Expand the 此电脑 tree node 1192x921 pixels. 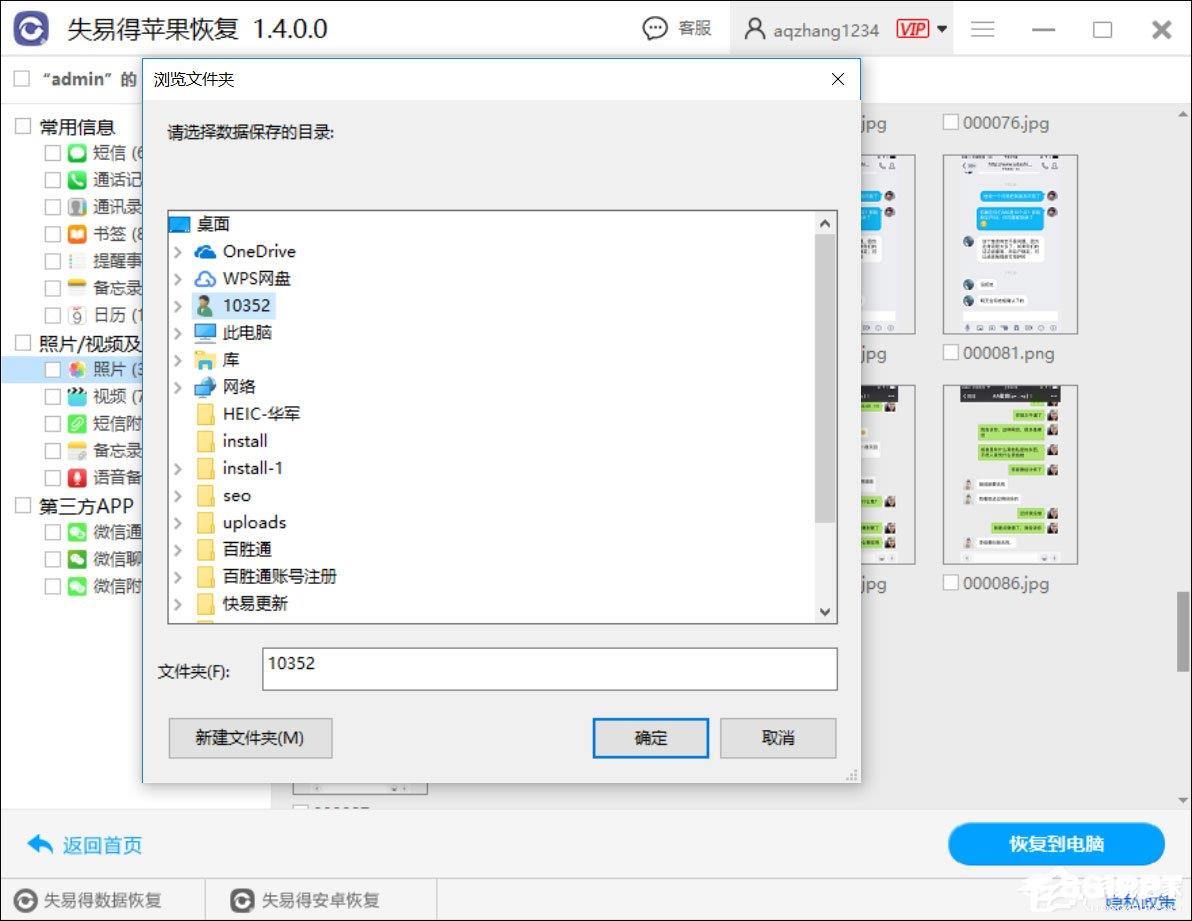point(178,333)
